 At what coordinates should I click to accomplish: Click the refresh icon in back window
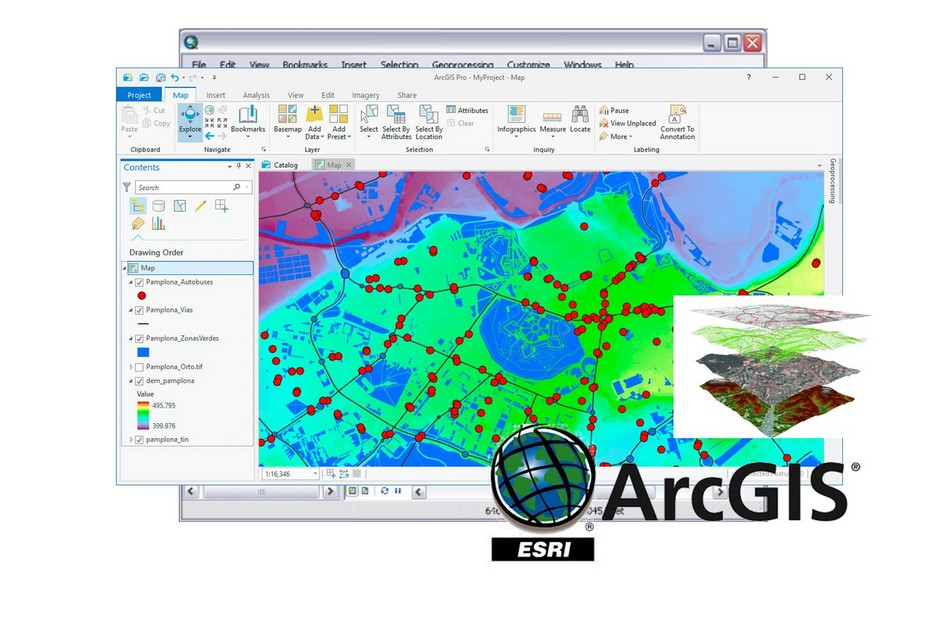(384, 491)
